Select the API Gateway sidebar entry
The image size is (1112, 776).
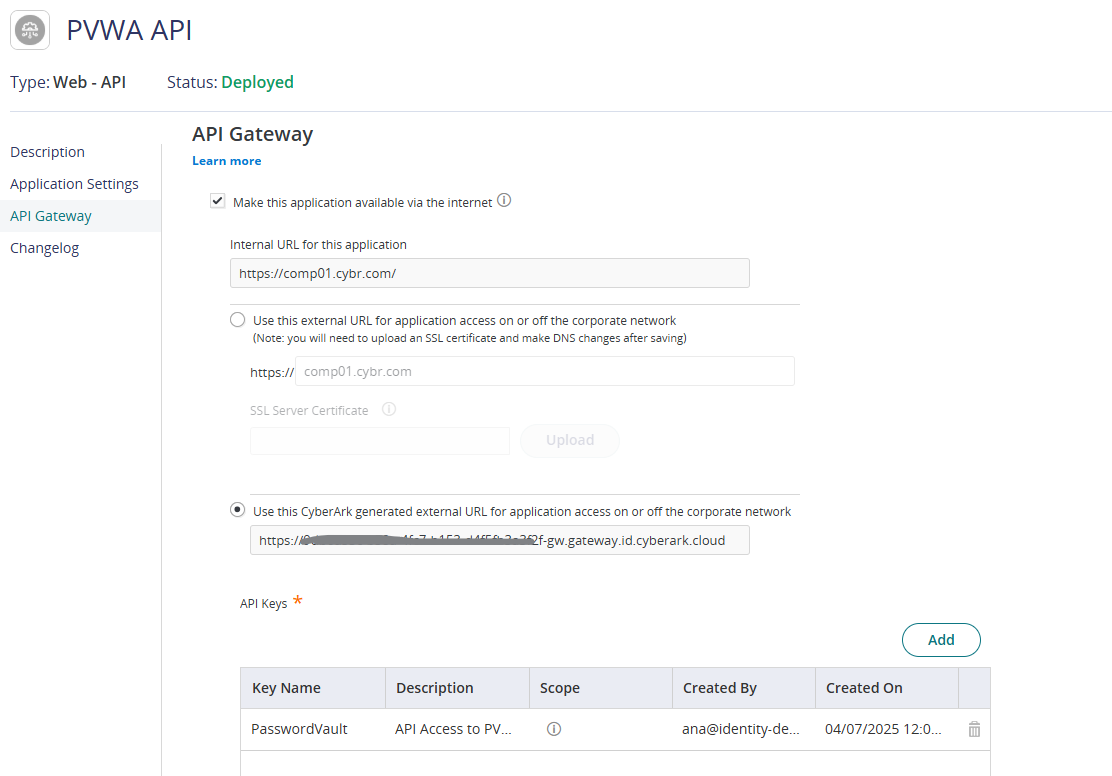pos(50,215)
